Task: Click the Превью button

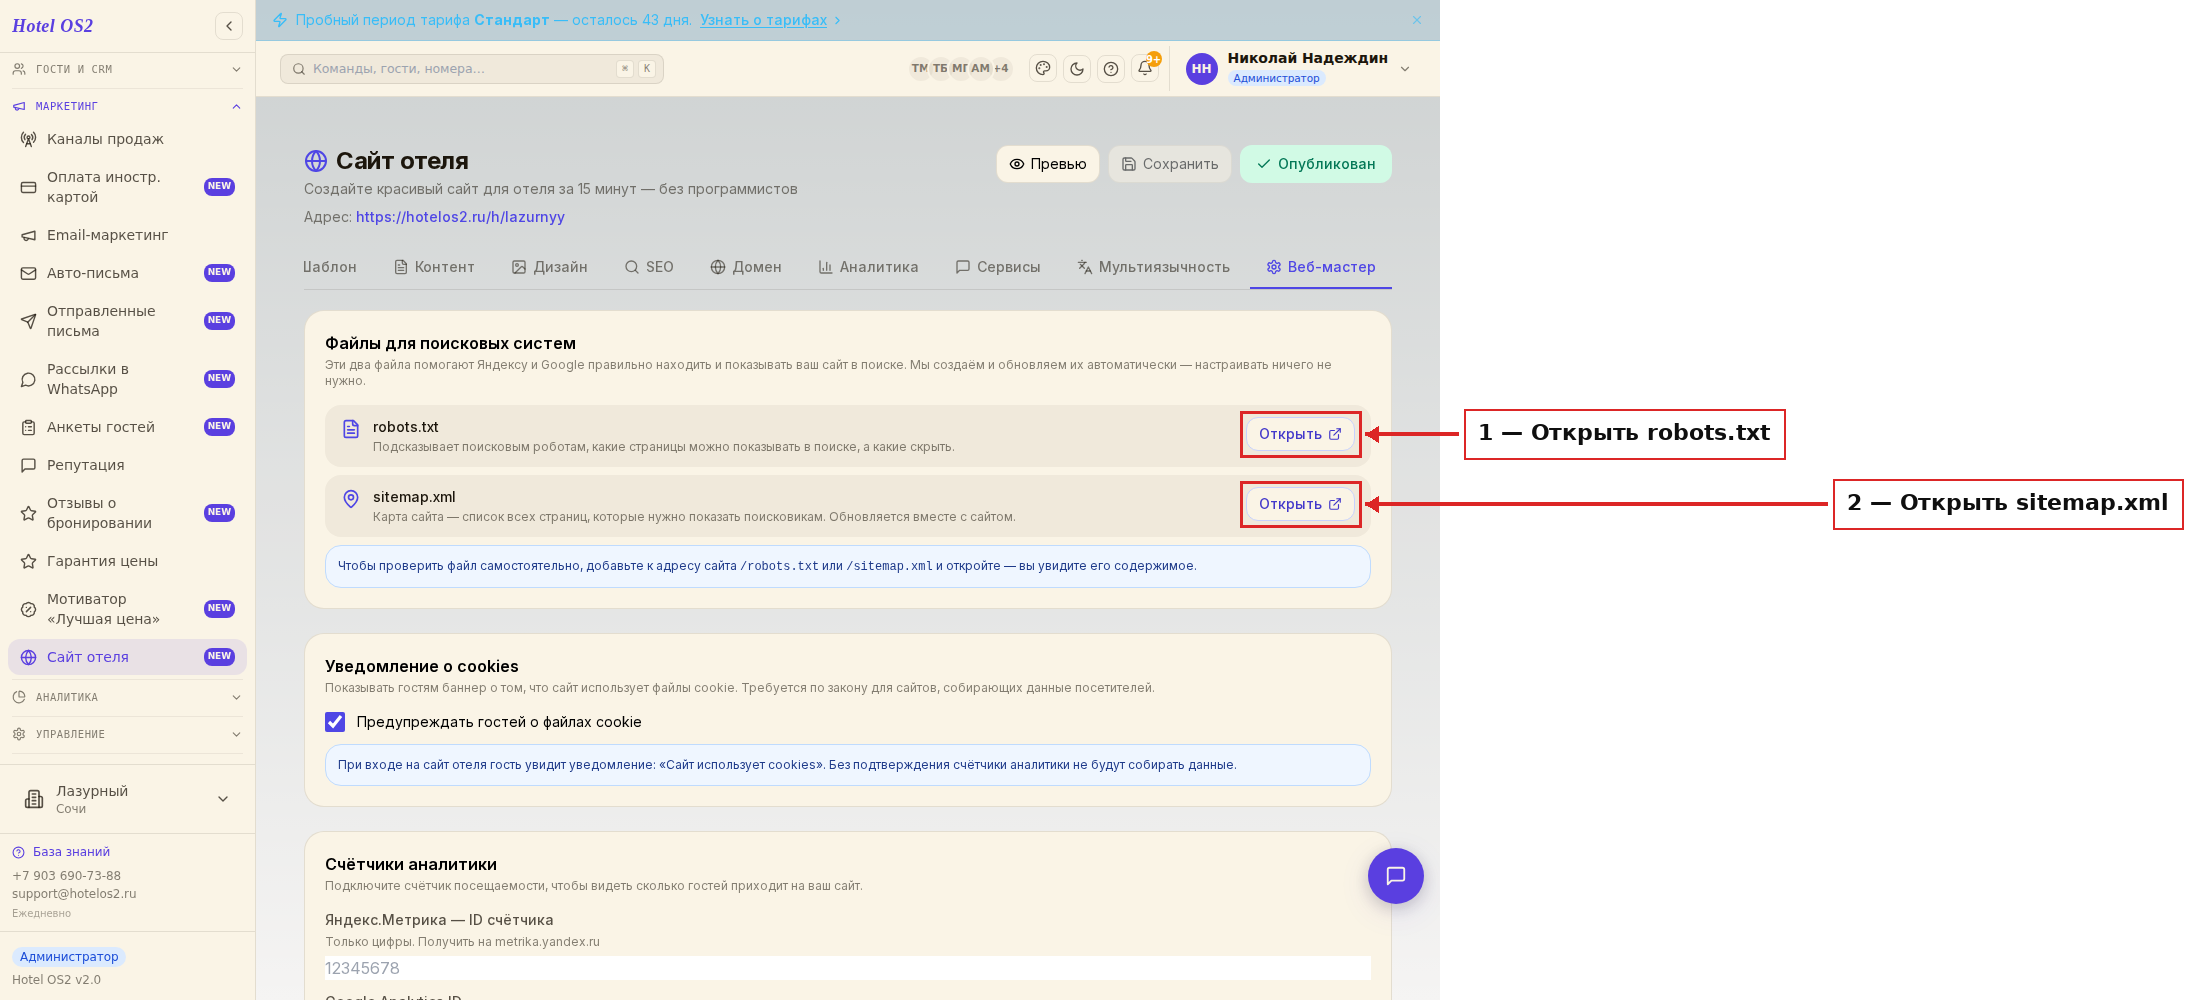Action: pyautogui.click(x=1047, y=164)
